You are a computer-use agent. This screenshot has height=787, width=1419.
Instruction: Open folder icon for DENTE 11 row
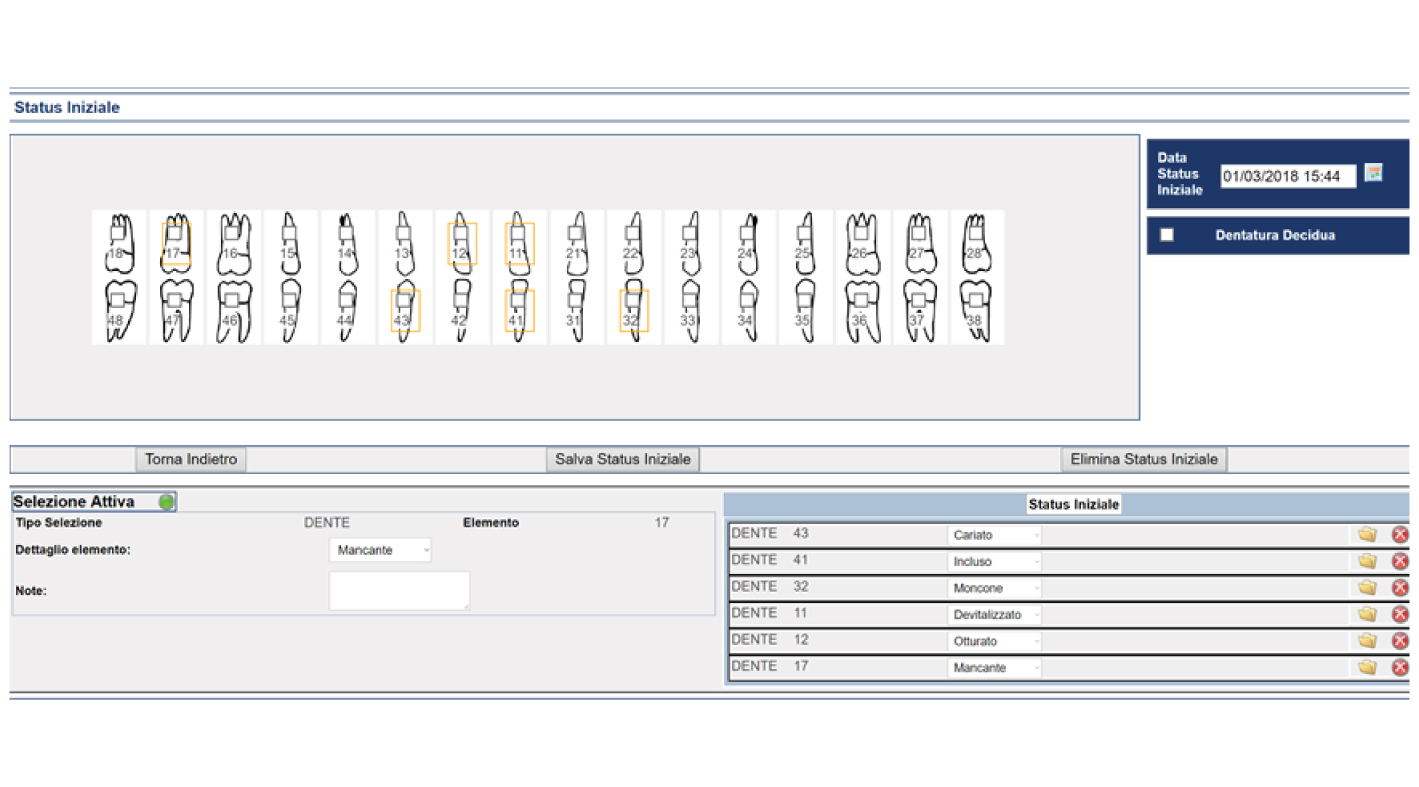pyautogui.click(x=1367, y=614)
